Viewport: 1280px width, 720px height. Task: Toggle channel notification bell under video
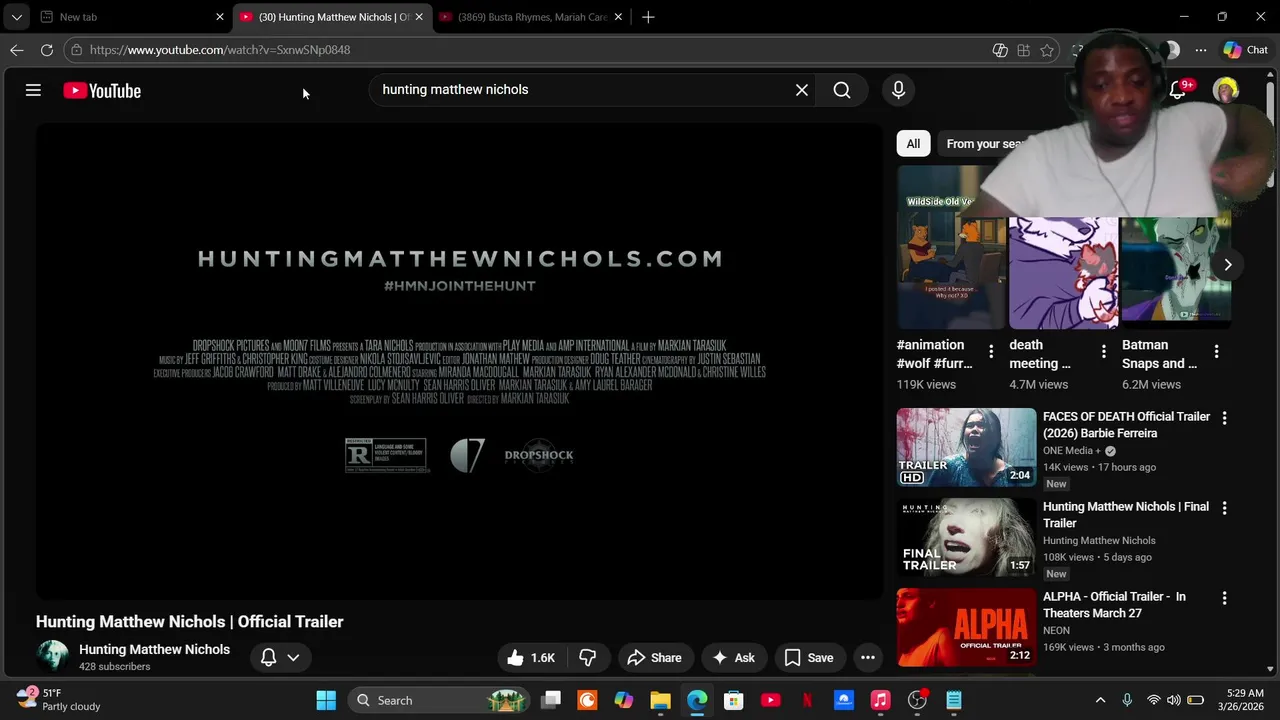[268, 657]
